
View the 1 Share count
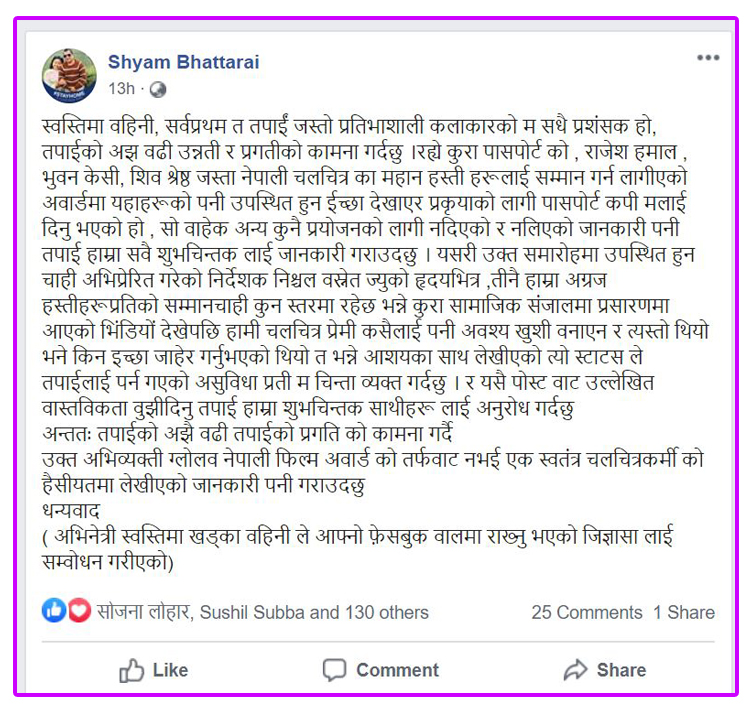coord(684,612)
